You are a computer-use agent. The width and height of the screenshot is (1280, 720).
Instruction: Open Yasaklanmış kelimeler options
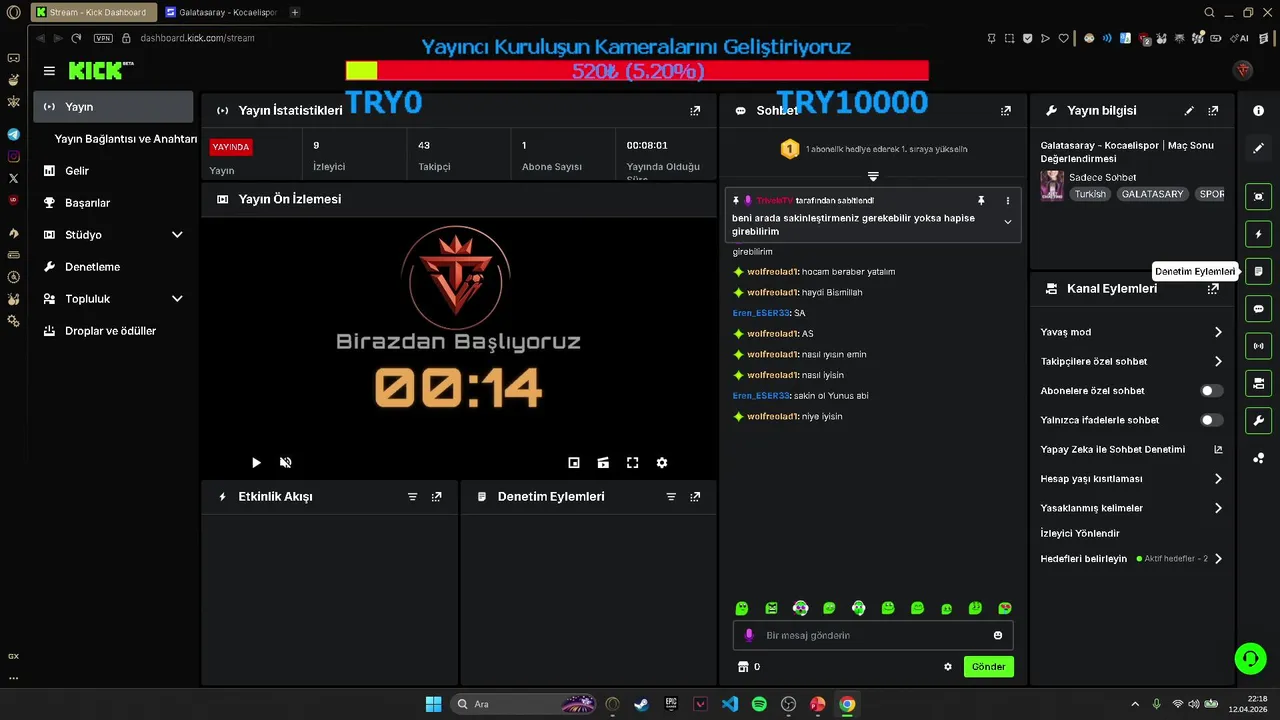point(1218,508)
